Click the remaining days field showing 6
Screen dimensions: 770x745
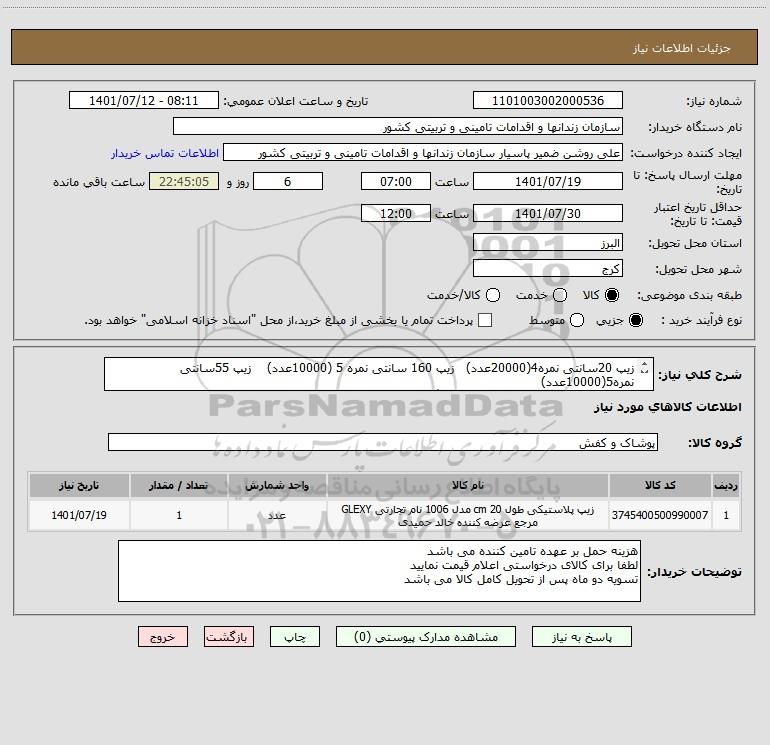coord(288,181)
